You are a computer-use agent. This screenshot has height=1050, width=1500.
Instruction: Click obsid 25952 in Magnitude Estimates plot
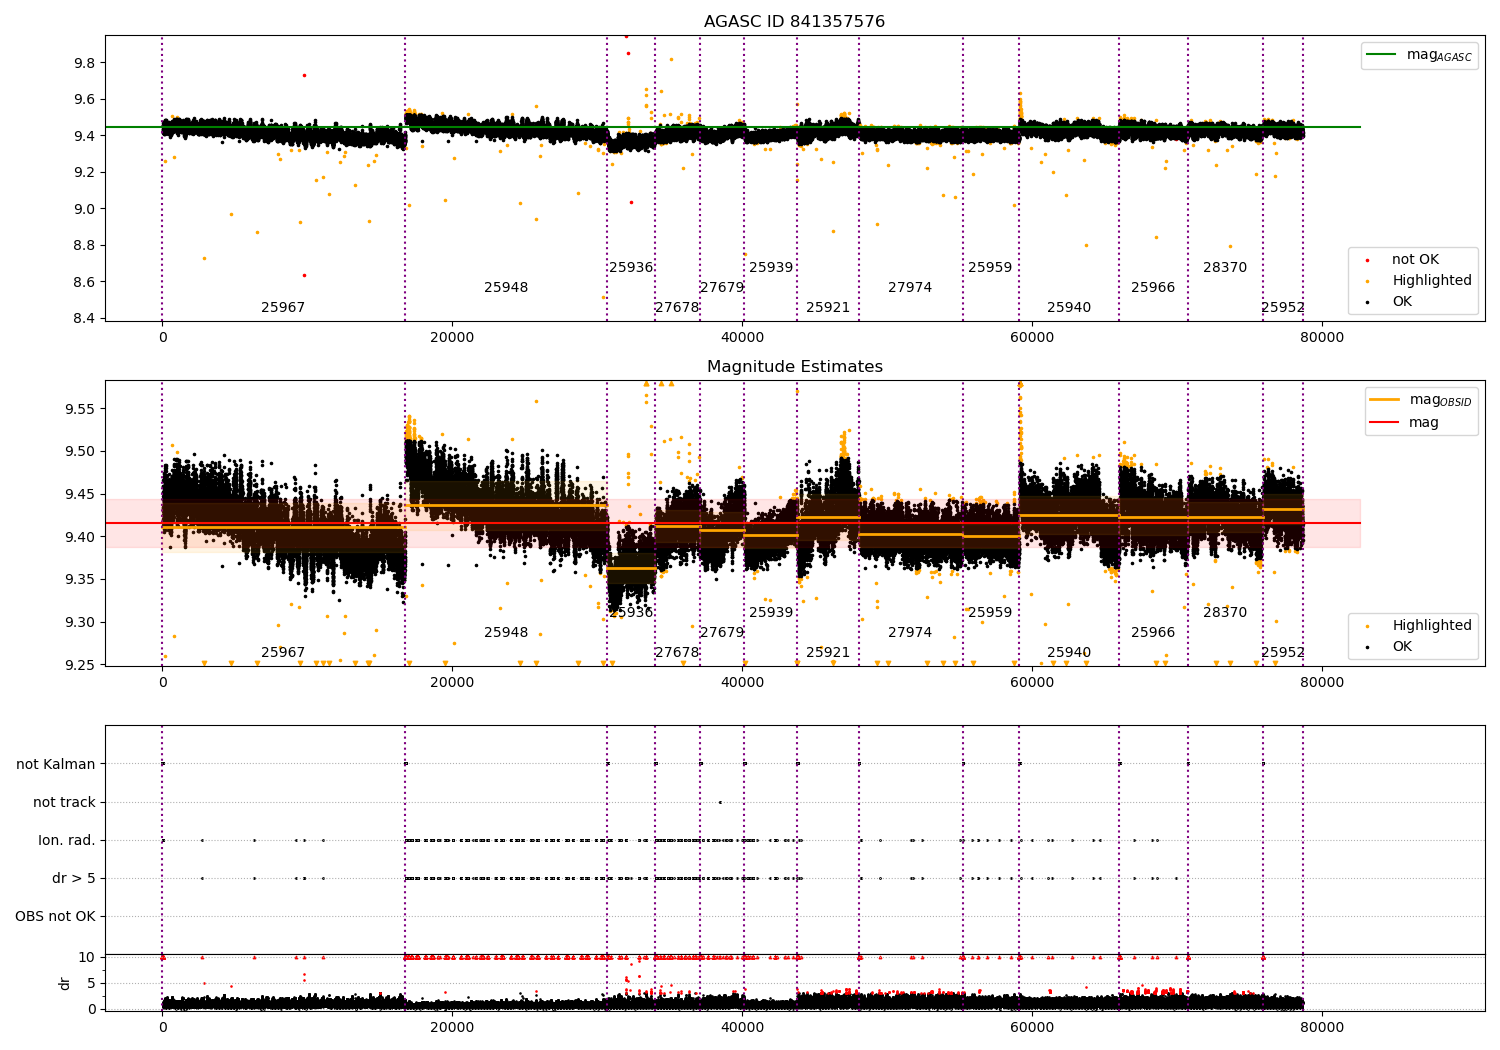click(x=1283, y=653)
